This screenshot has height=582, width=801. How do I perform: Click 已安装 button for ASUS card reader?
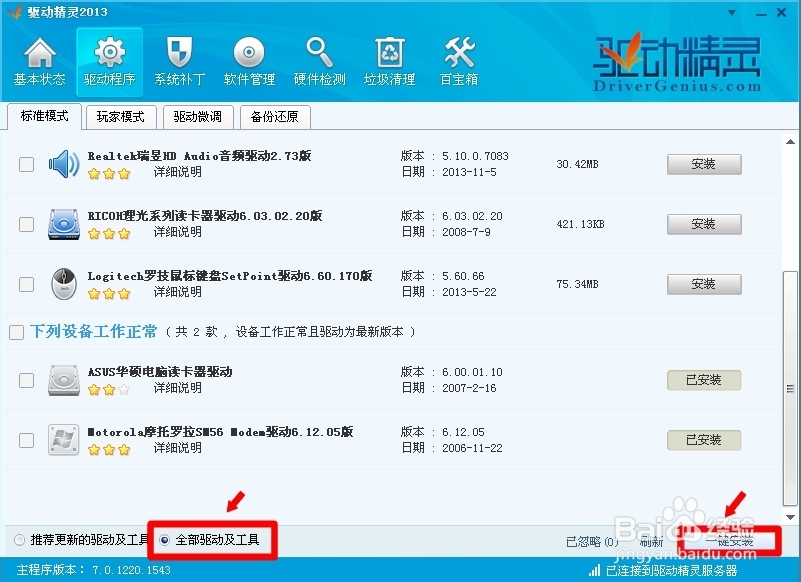point(704,380)
